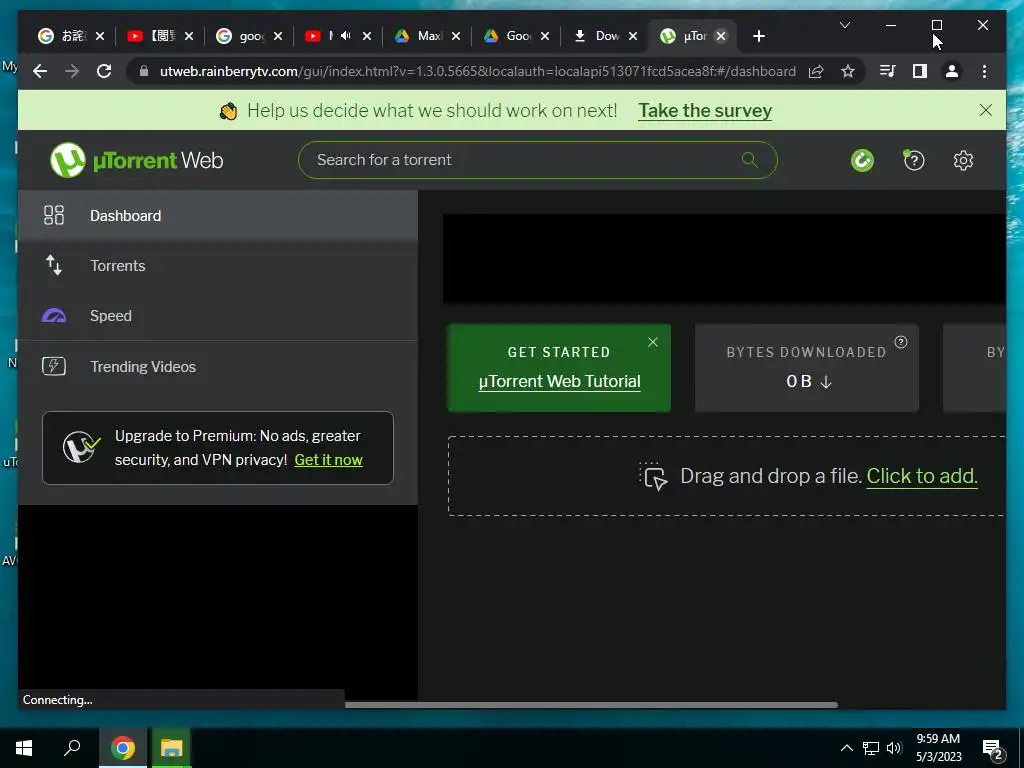Dismiss the survey banner
The height and width of the screenshot is (768, 1024).
coord(985,110)
